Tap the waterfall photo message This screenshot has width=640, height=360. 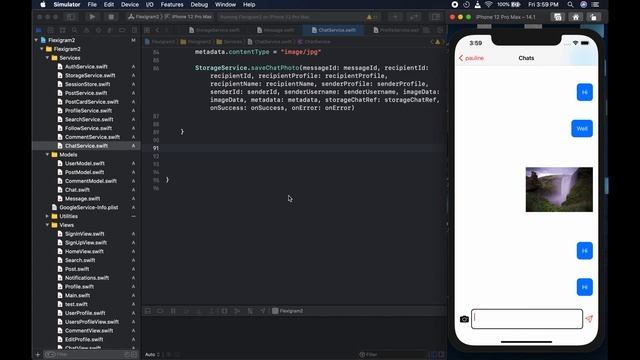click(x=559, y=189)
